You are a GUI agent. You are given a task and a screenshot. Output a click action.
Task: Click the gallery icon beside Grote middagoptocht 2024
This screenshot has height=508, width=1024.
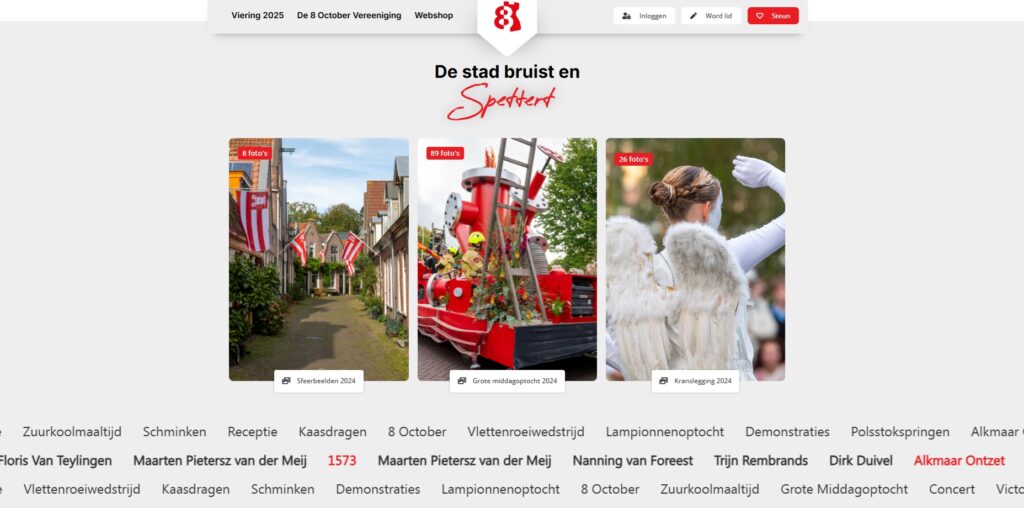tap(462, 381)
